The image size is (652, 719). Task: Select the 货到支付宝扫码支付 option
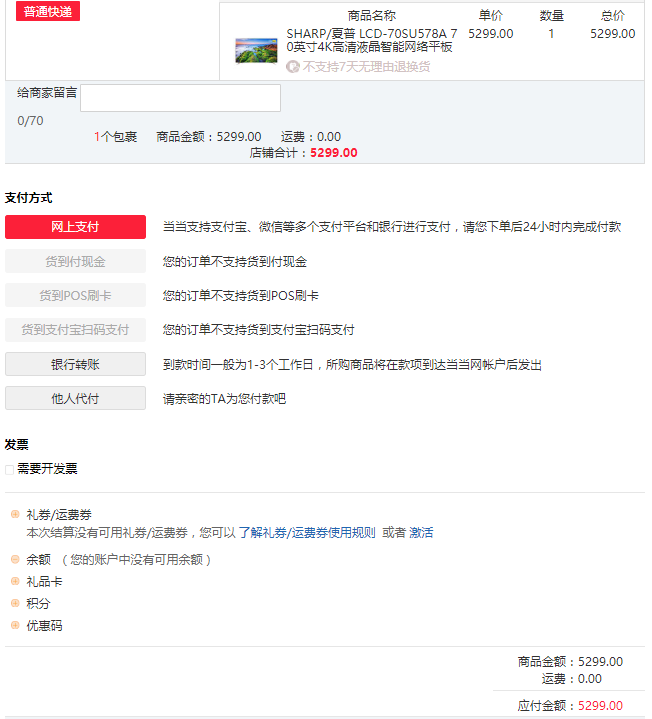coord(75,330)
